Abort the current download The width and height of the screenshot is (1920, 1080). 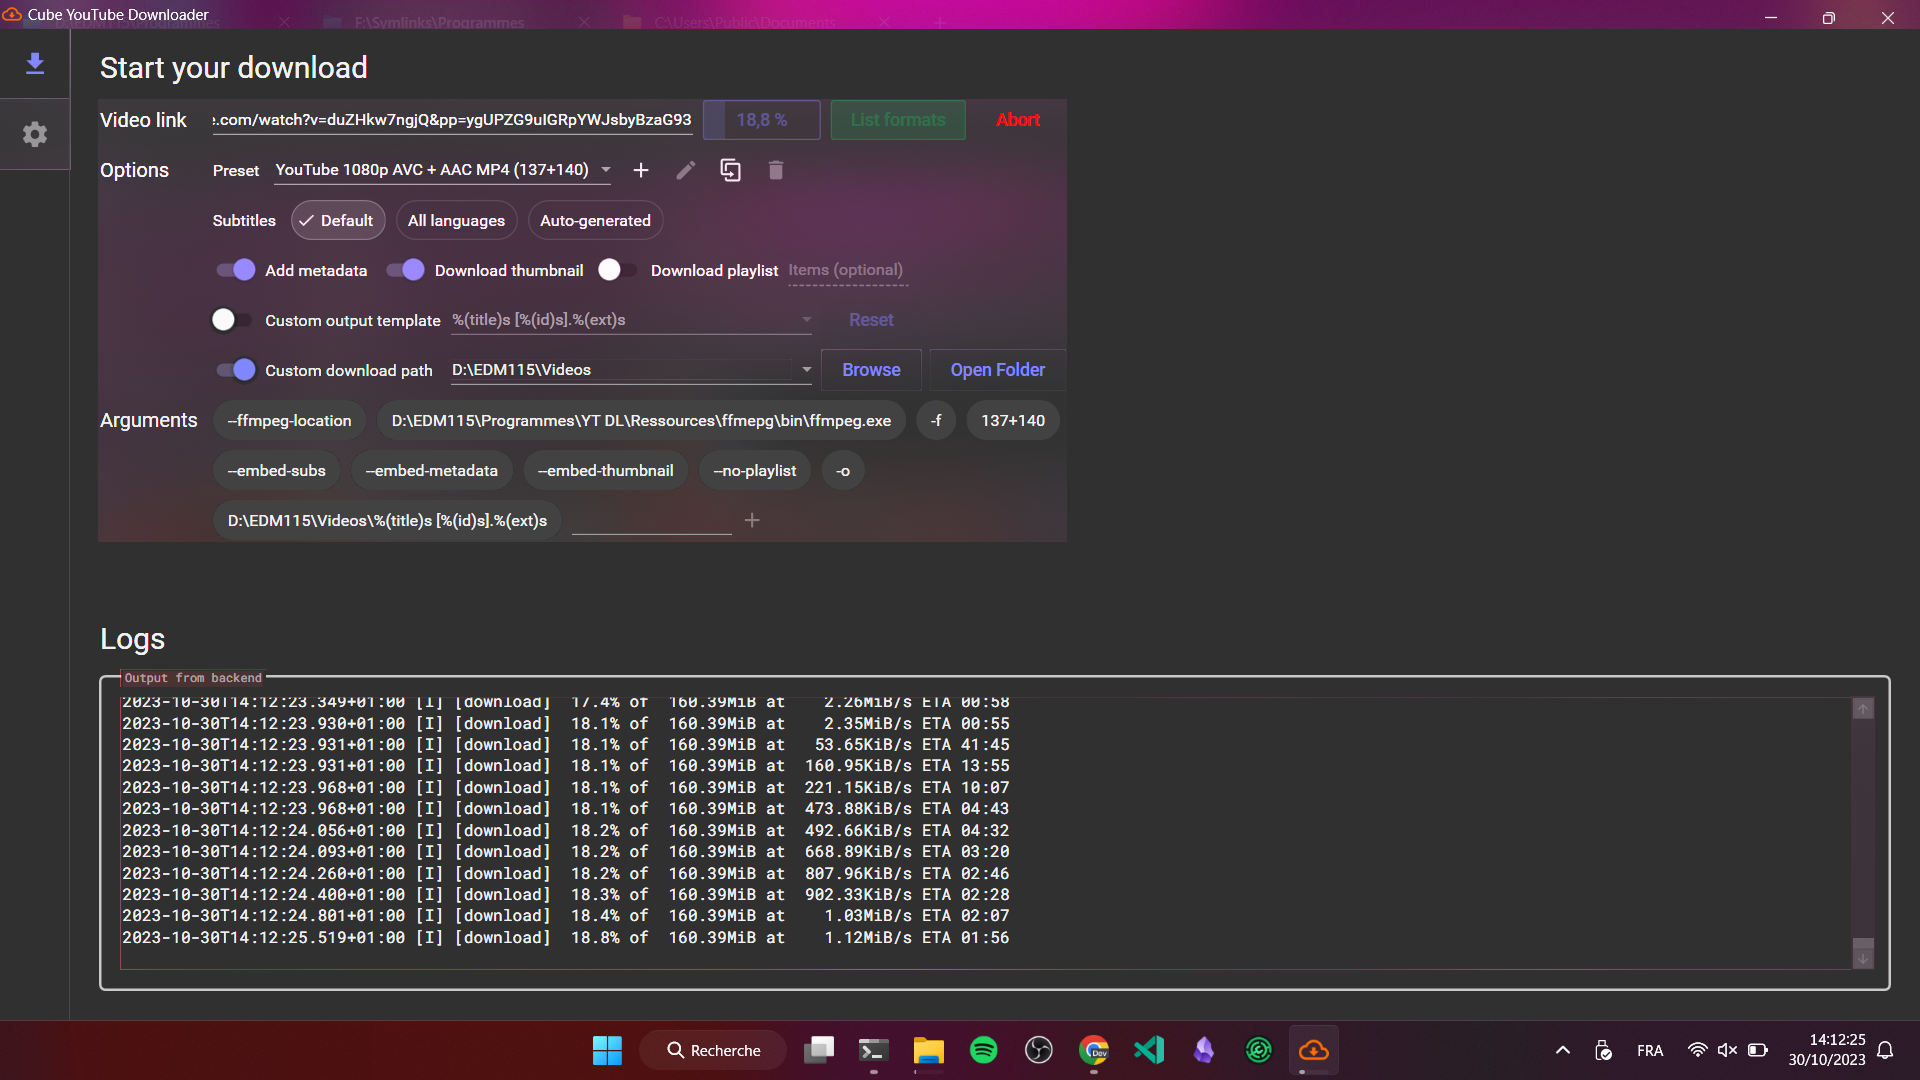click(x=1017, y=119)
